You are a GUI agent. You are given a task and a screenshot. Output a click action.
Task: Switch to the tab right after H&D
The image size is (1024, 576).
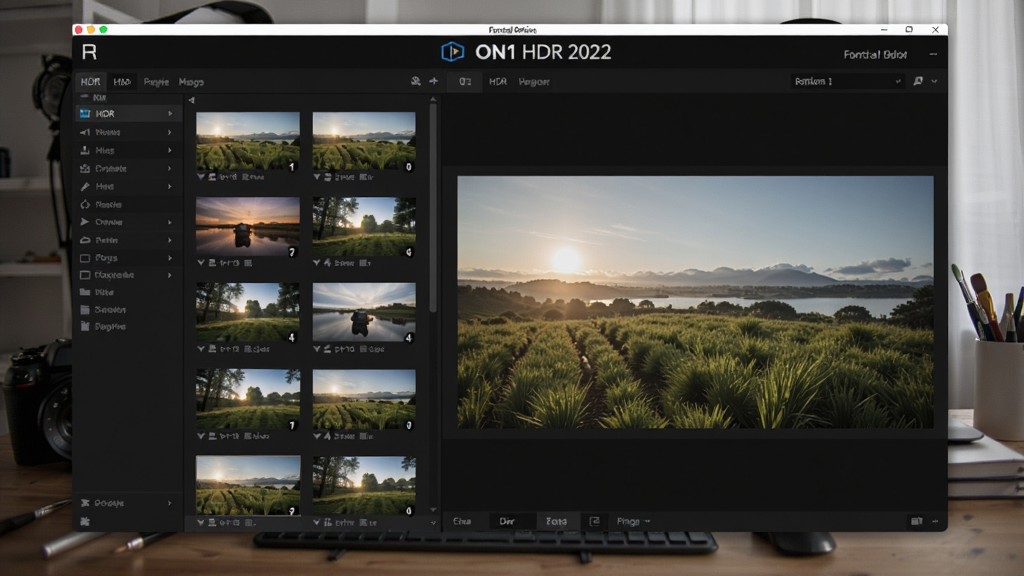[156, 82]
